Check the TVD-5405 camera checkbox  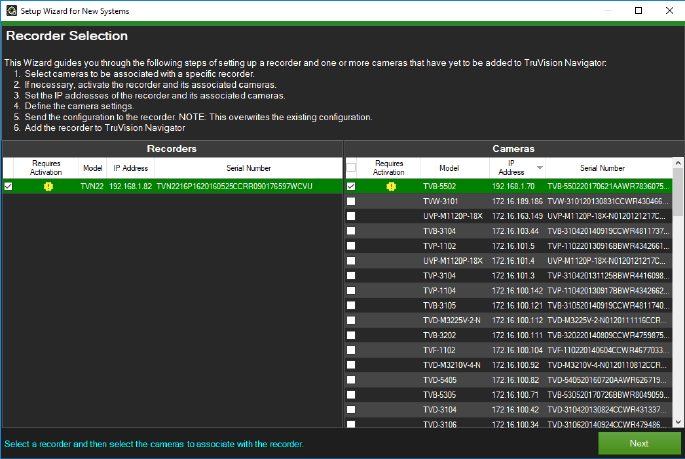coord(351,380)
